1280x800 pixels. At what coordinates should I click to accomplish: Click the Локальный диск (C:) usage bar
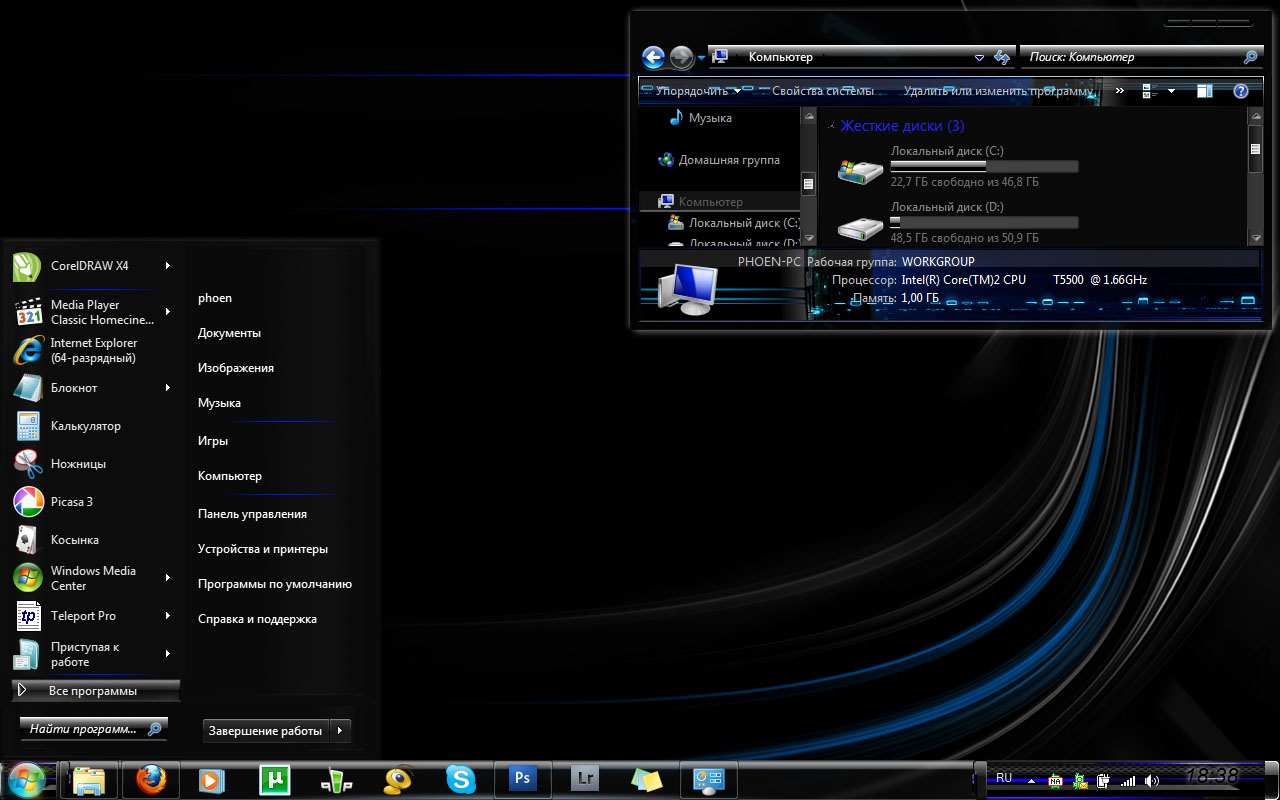pyautogui.click(x=984, y=167)
